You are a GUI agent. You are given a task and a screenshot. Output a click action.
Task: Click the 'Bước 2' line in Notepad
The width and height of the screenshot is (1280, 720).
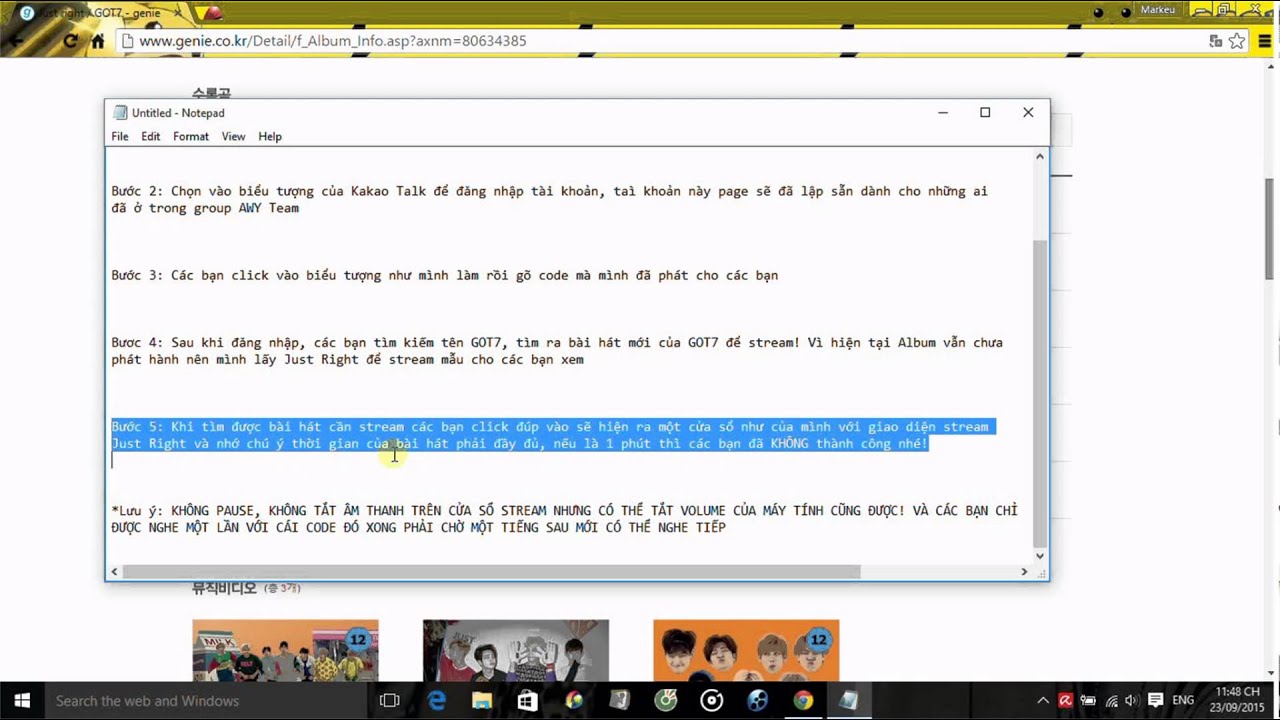(549, 199)
